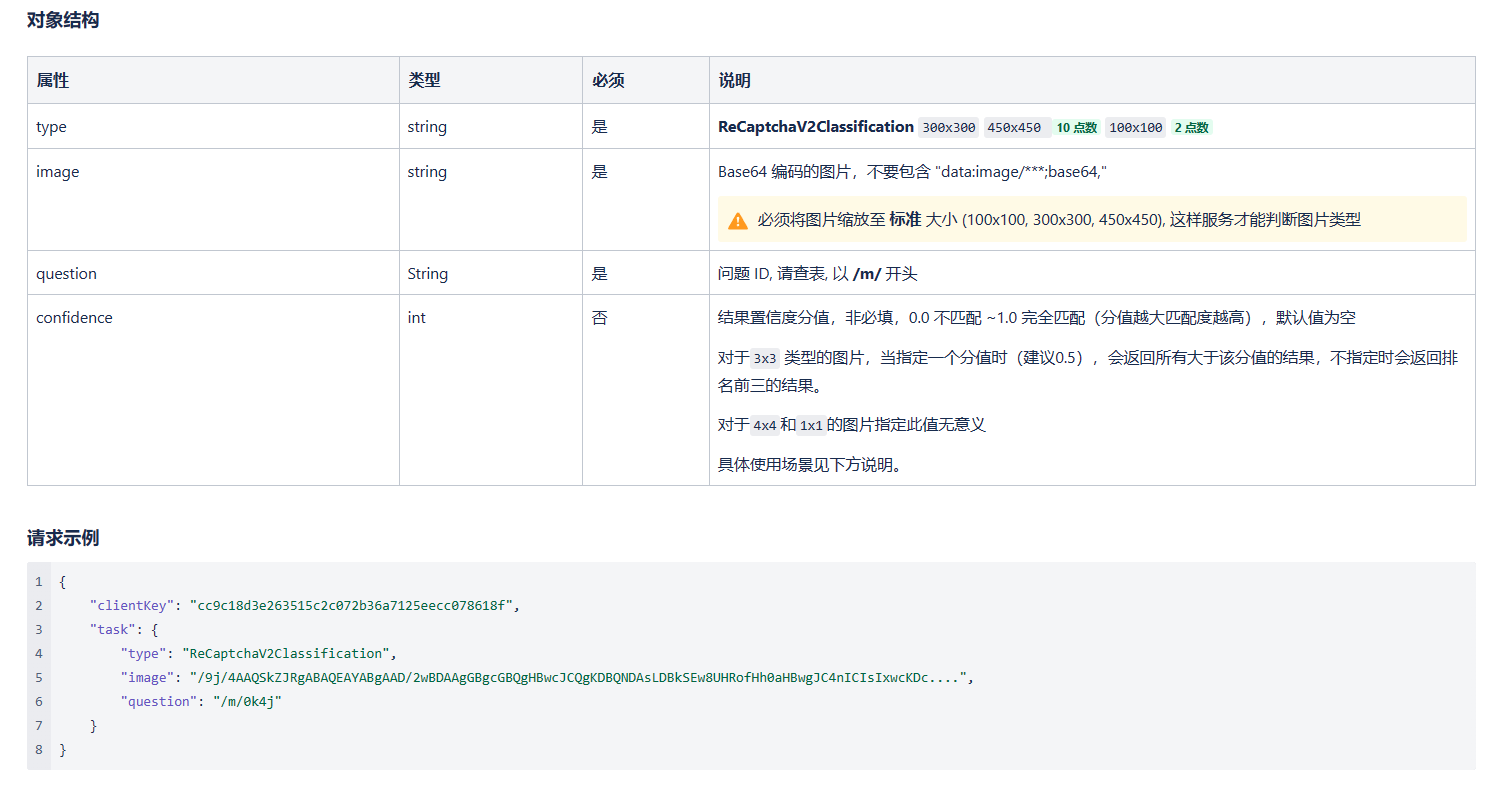Click the "请求示例" section heading

click(x=63, y=538)
